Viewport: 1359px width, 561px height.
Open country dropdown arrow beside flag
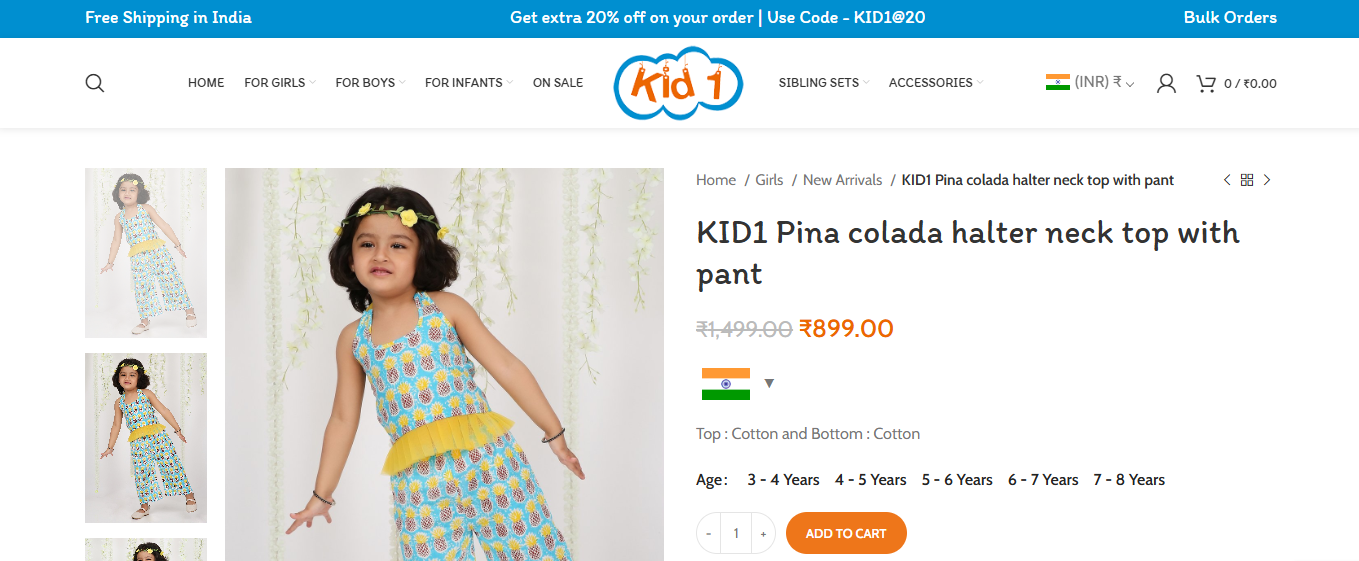tap(769, 383)
